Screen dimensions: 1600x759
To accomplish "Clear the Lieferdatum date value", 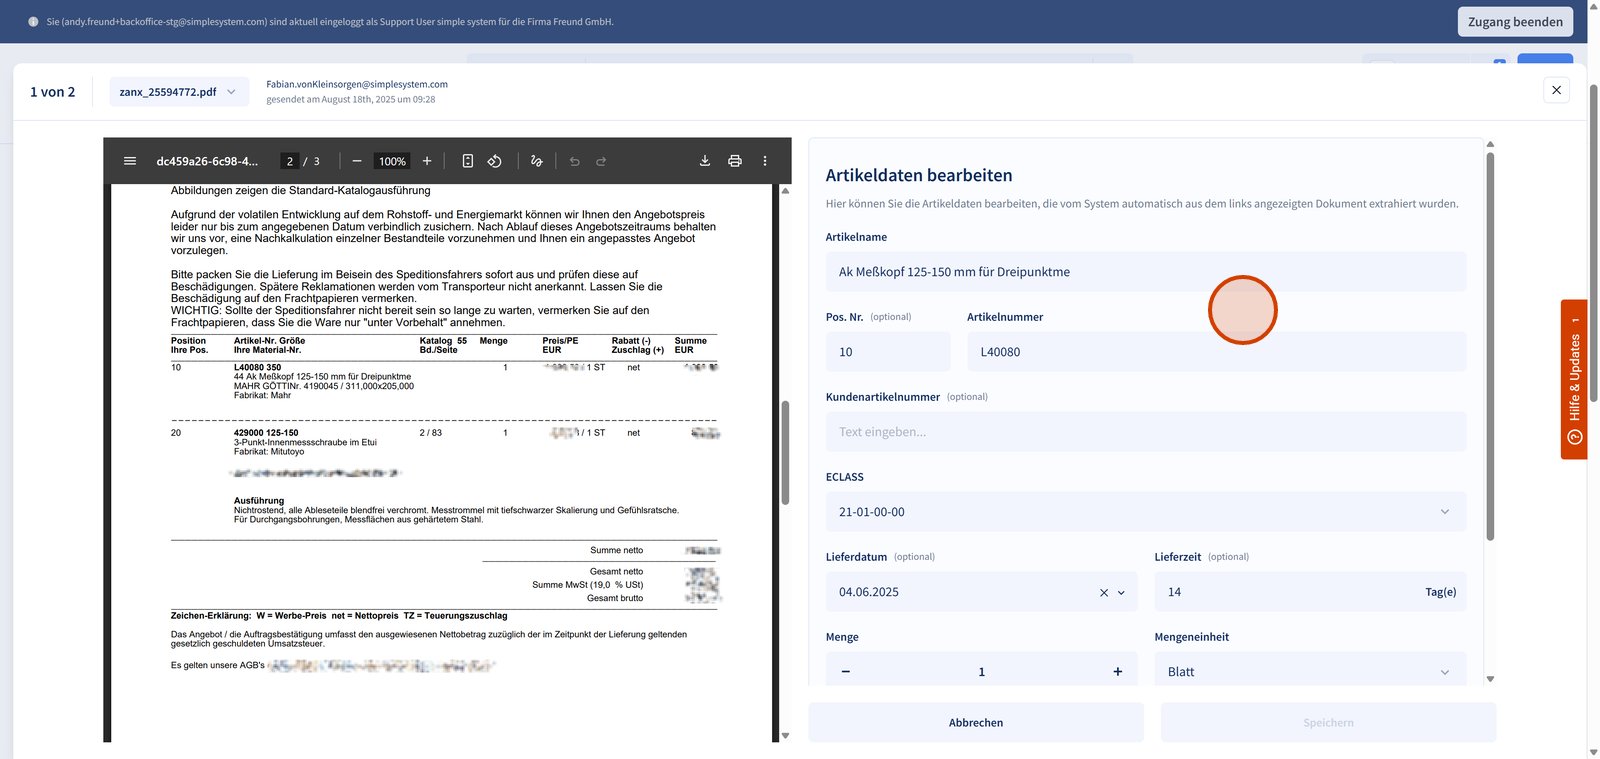I will [1104, 593].
